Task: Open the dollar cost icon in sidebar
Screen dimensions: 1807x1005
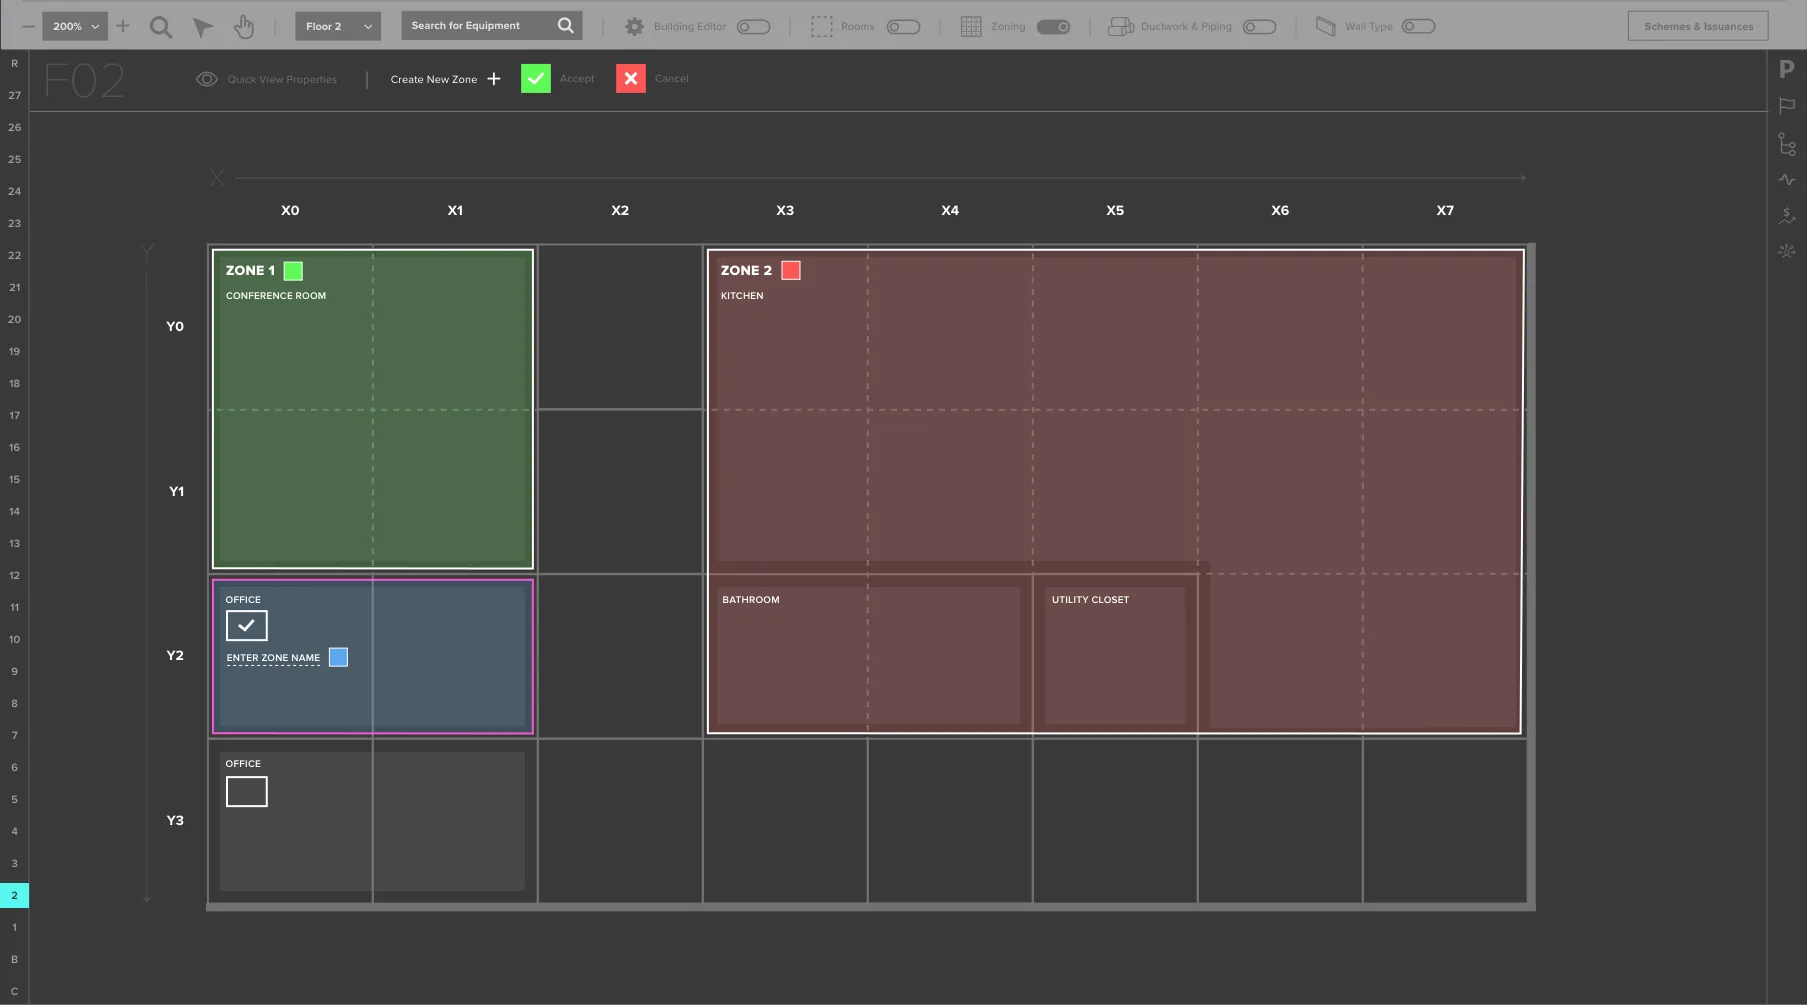Action: [x=1787, y=215]
